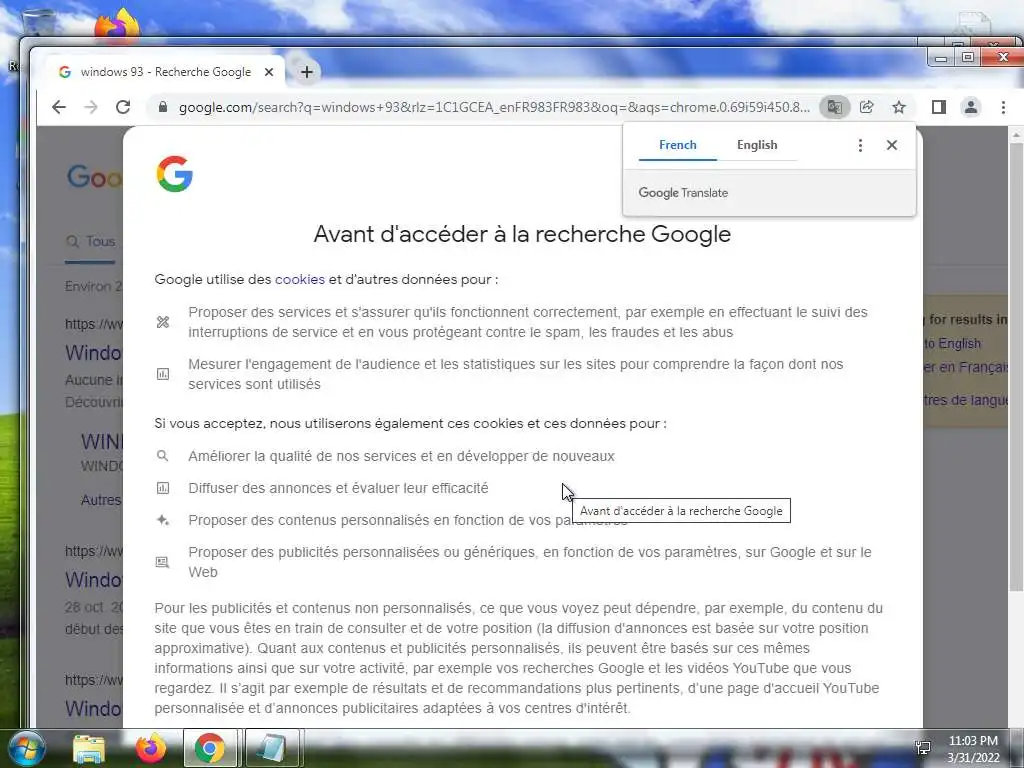The image size is (1024, 768).
Task: Click the chart icon beside 'Mesurer l'engagement'
Action: (163, 374)
